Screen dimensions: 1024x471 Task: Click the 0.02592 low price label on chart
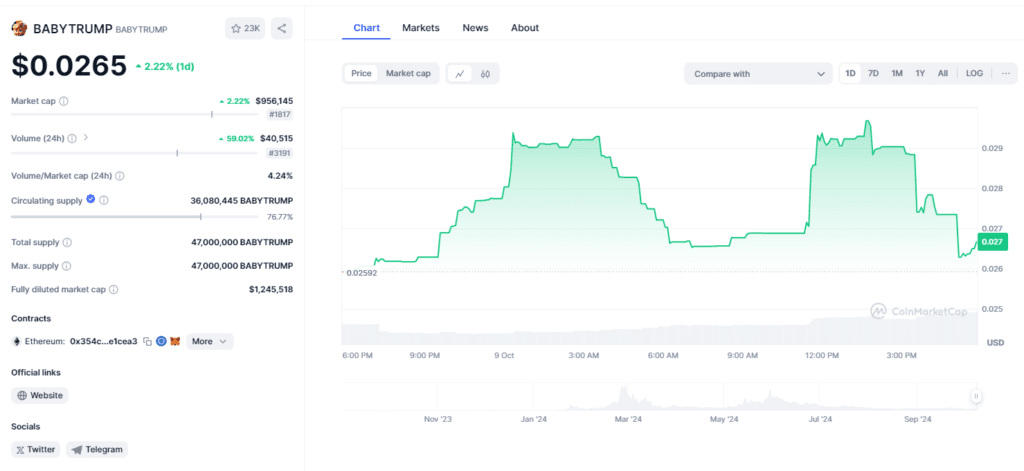363,272
